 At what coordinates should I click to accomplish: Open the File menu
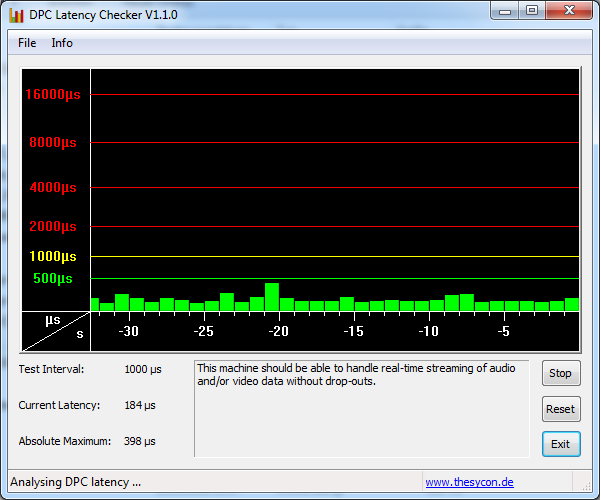pos(27,43)
